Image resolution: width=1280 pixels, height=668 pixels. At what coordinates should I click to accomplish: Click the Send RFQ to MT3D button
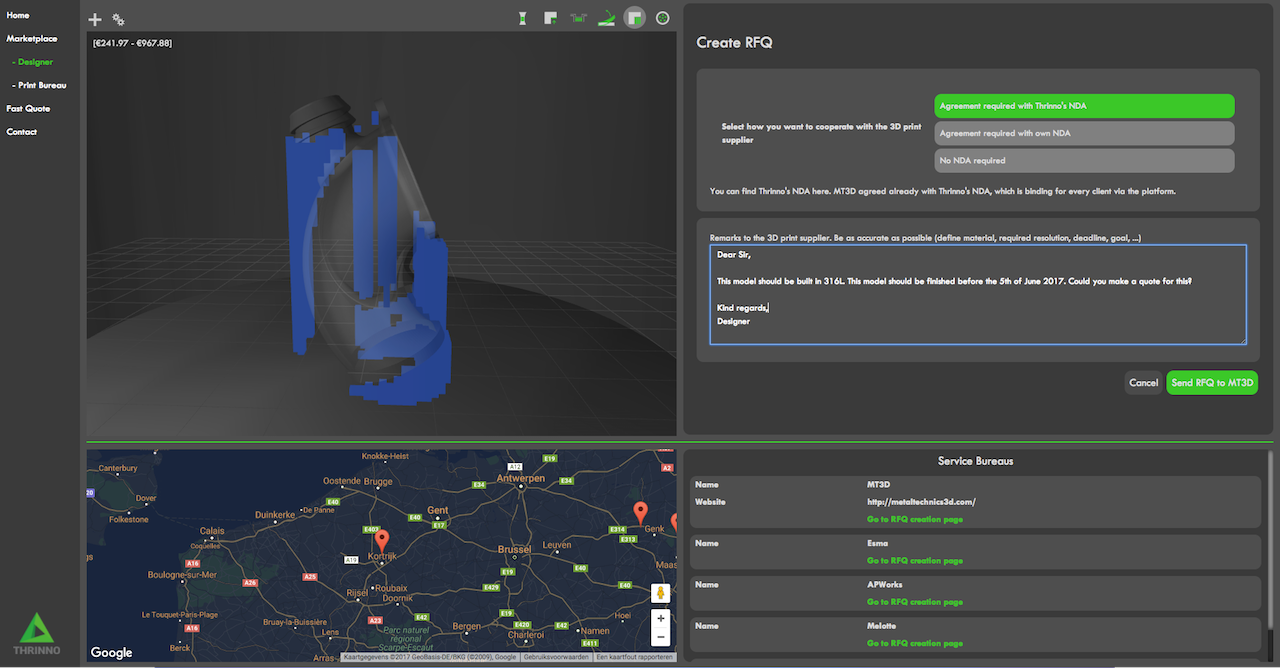(1212, 383)
